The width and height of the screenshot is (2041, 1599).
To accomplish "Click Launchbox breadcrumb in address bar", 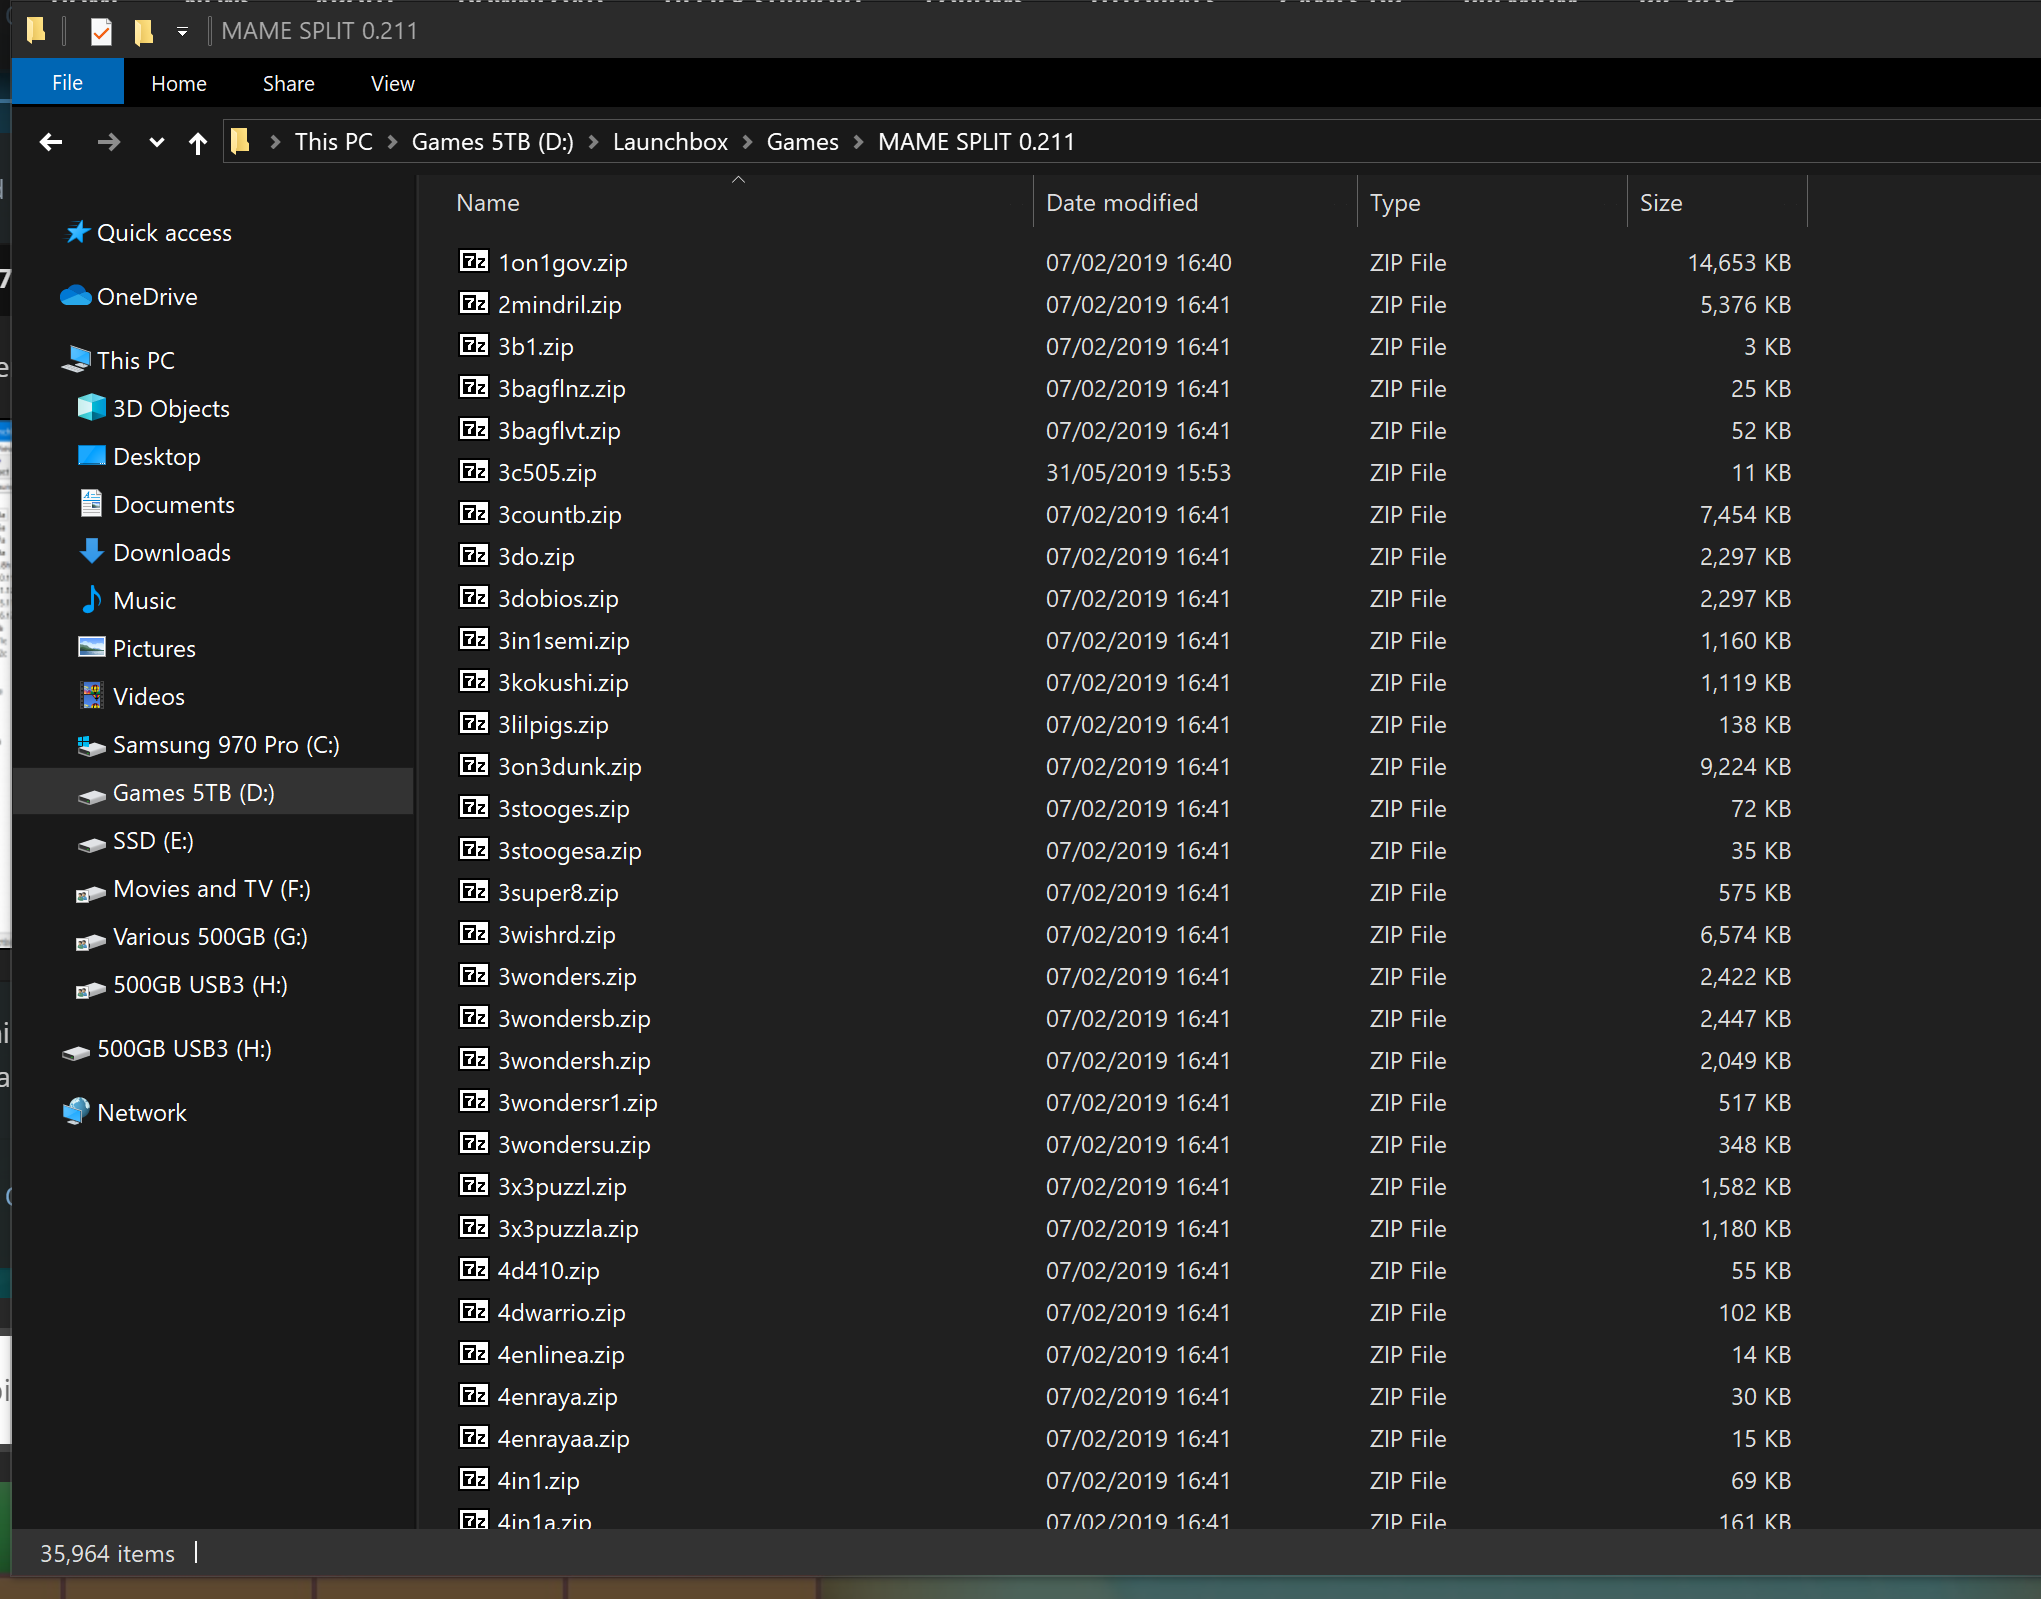I will 670,142.
